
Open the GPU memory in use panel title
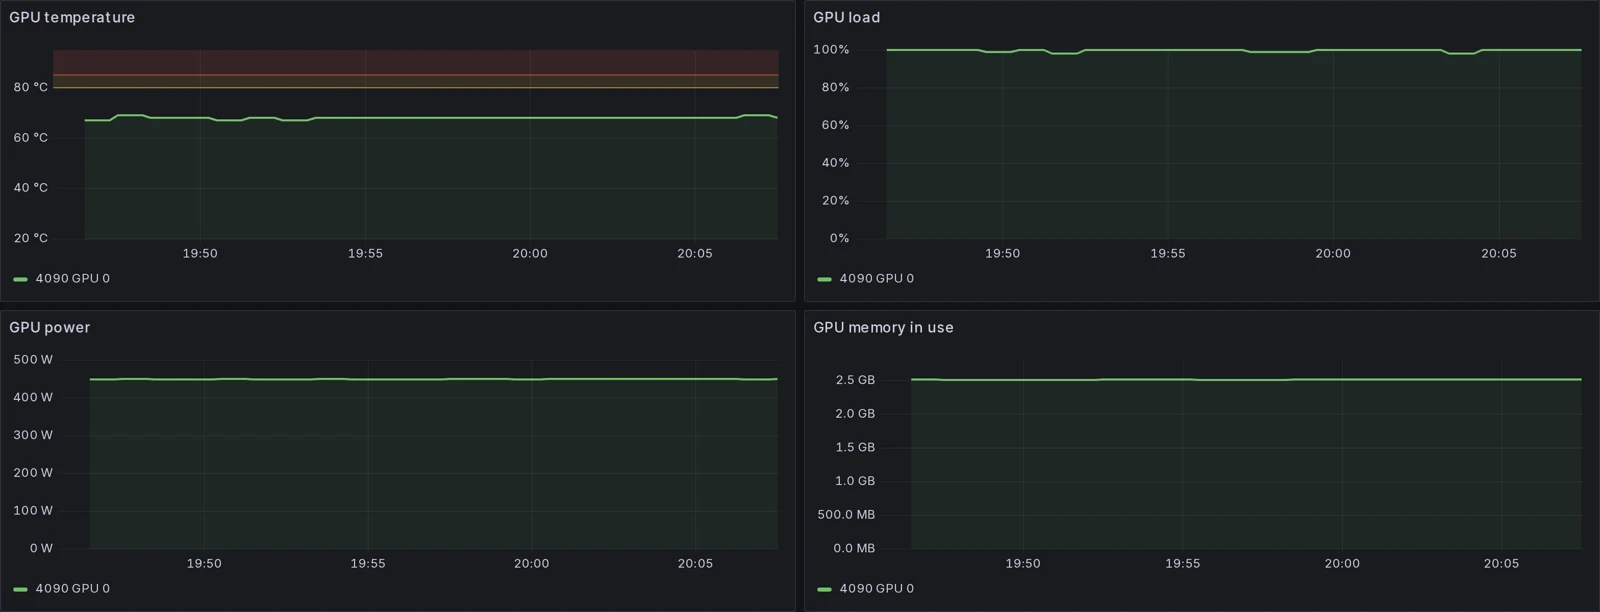point(883,327)
